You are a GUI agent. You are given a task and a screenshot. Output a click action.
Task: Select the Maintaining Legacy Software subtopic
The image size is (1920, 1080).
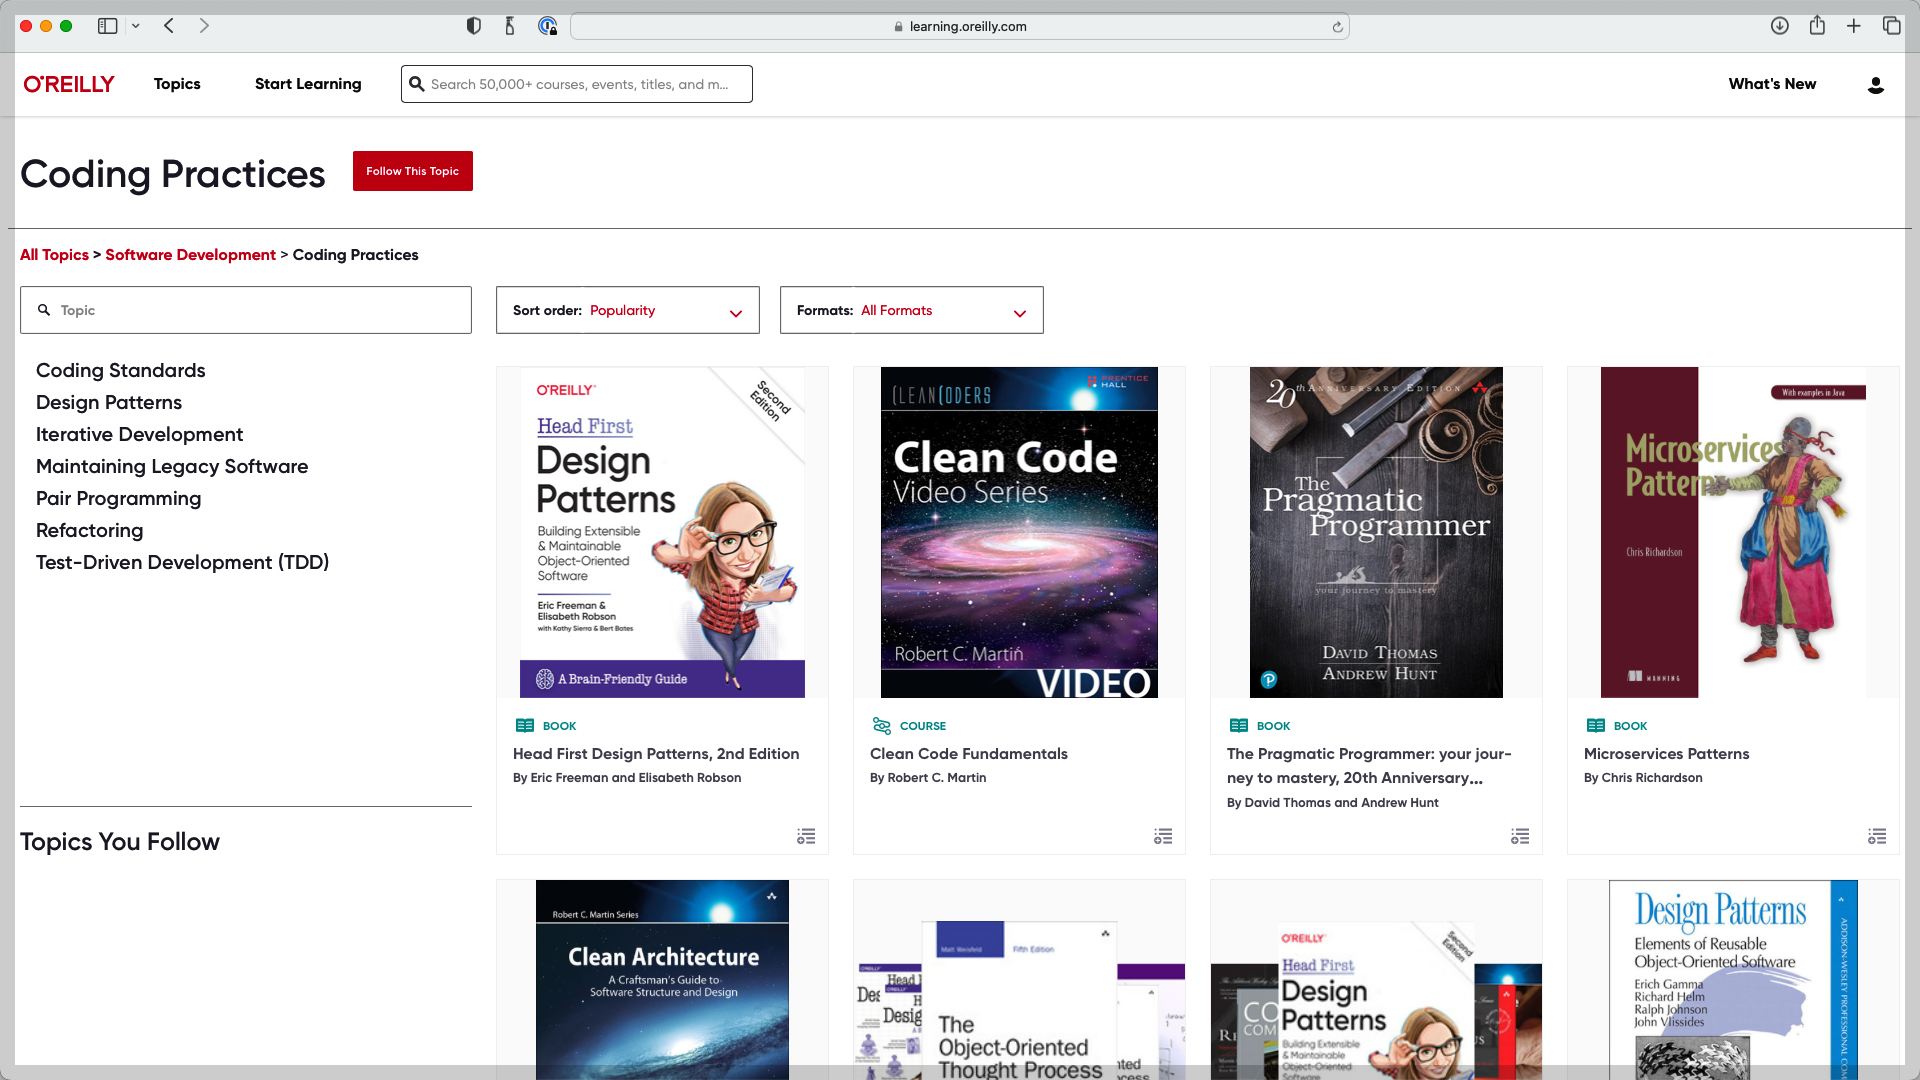pyautogui.click(x=172, y=466)
